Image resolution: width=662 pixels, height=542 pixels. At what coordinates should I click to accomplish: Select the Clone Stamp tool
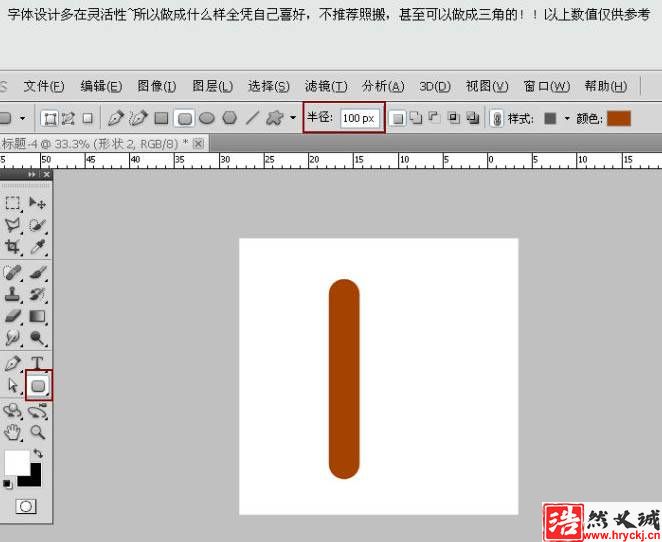[x=13, y=294]
